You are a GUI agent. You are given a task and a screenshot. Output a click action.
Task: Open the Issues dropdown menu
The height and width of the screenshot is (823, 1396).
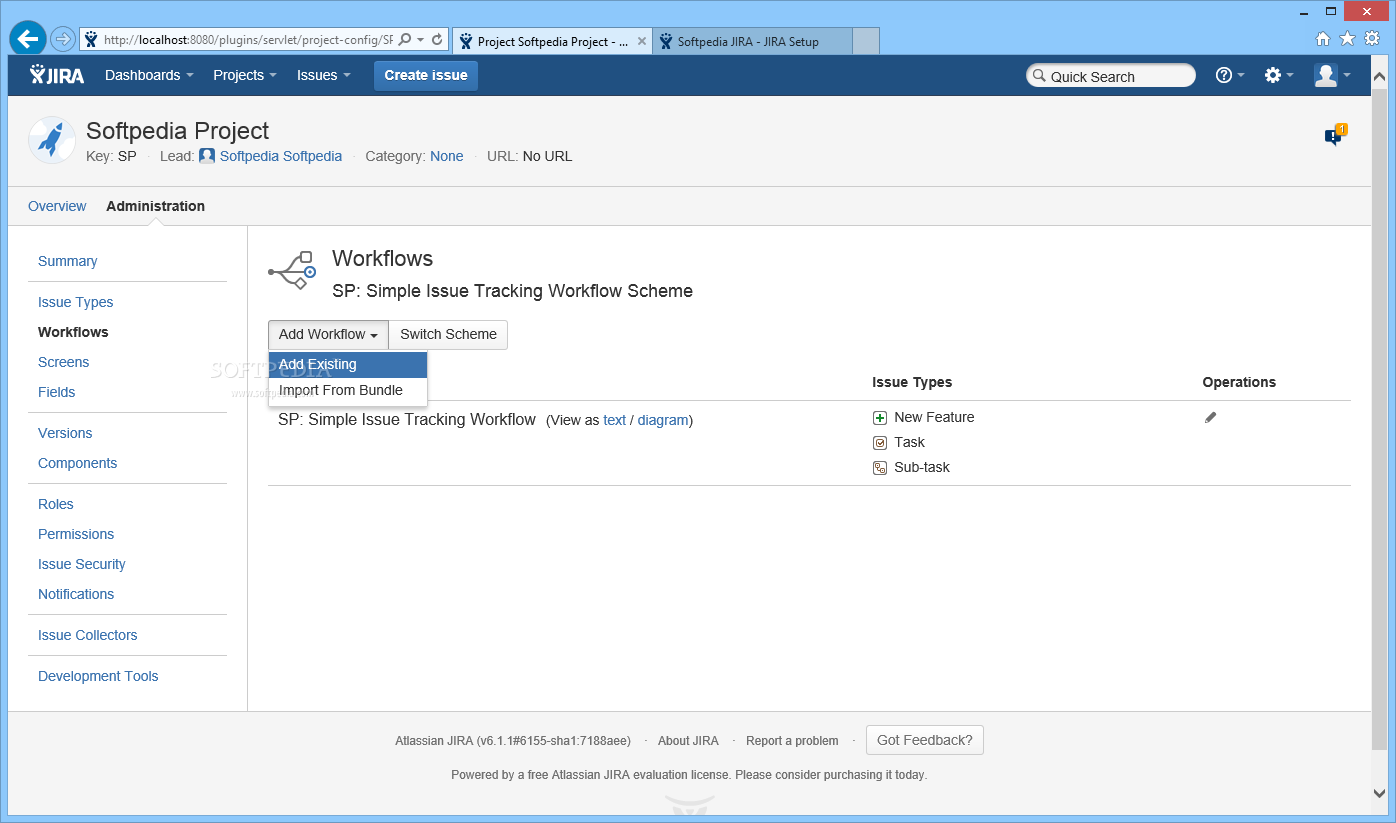coord(323,75)
